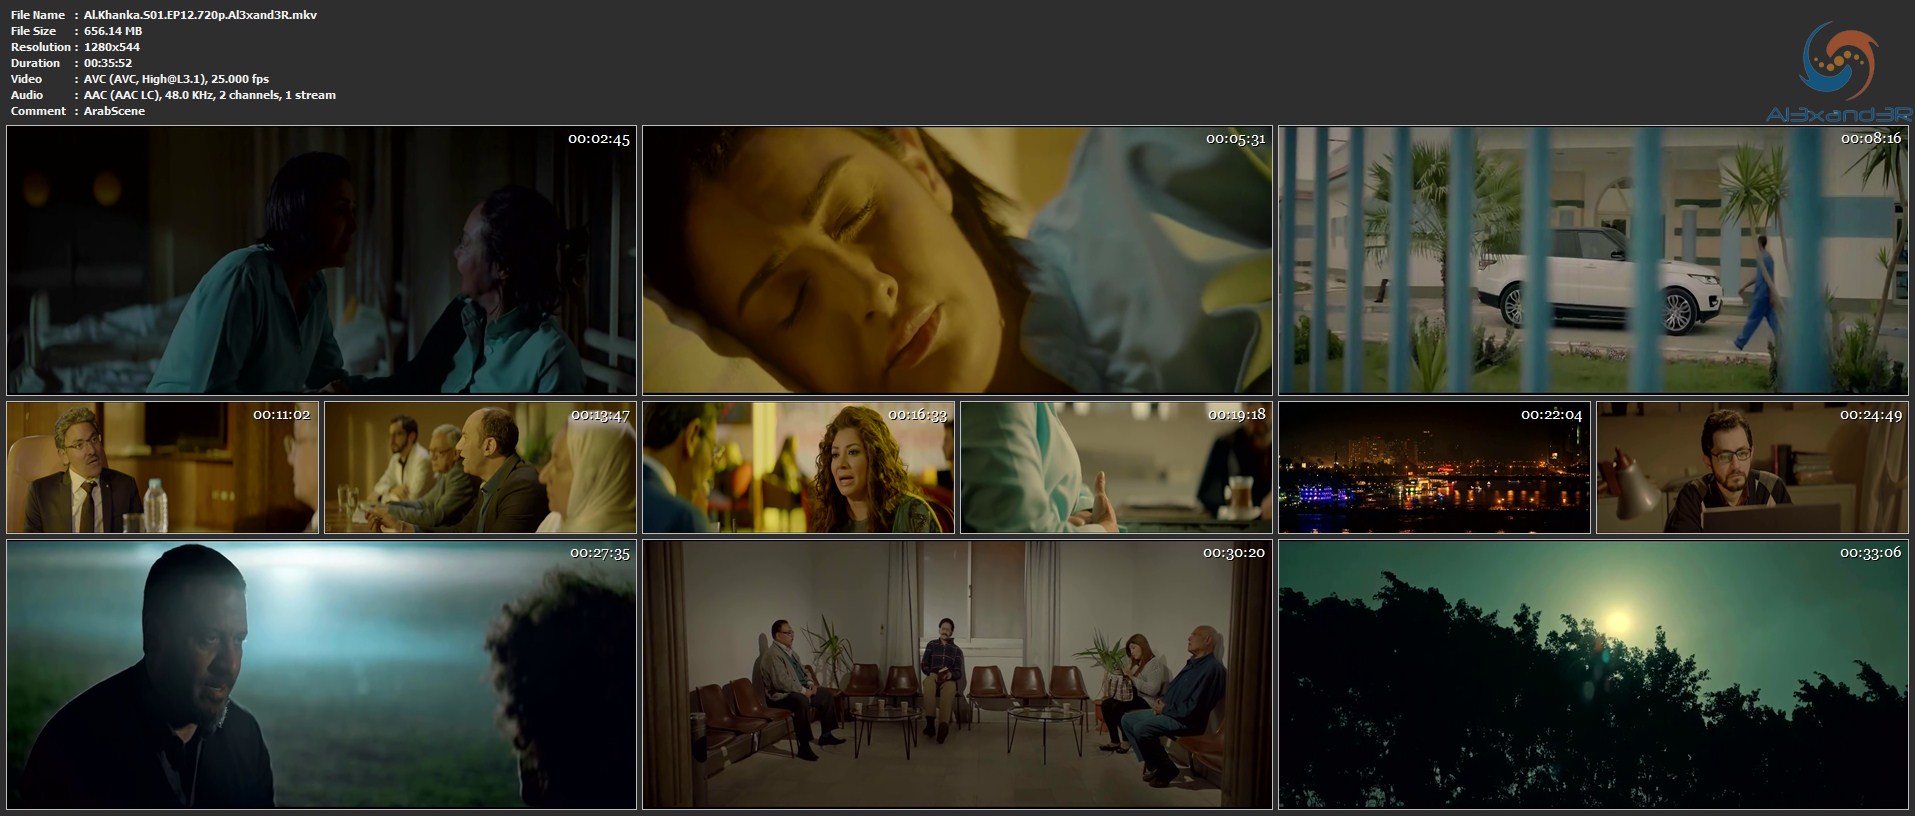The width and height of the screenshot is (1915, 816).
Task: Click the 1280x544 resolution value
Action: point(112,47)
